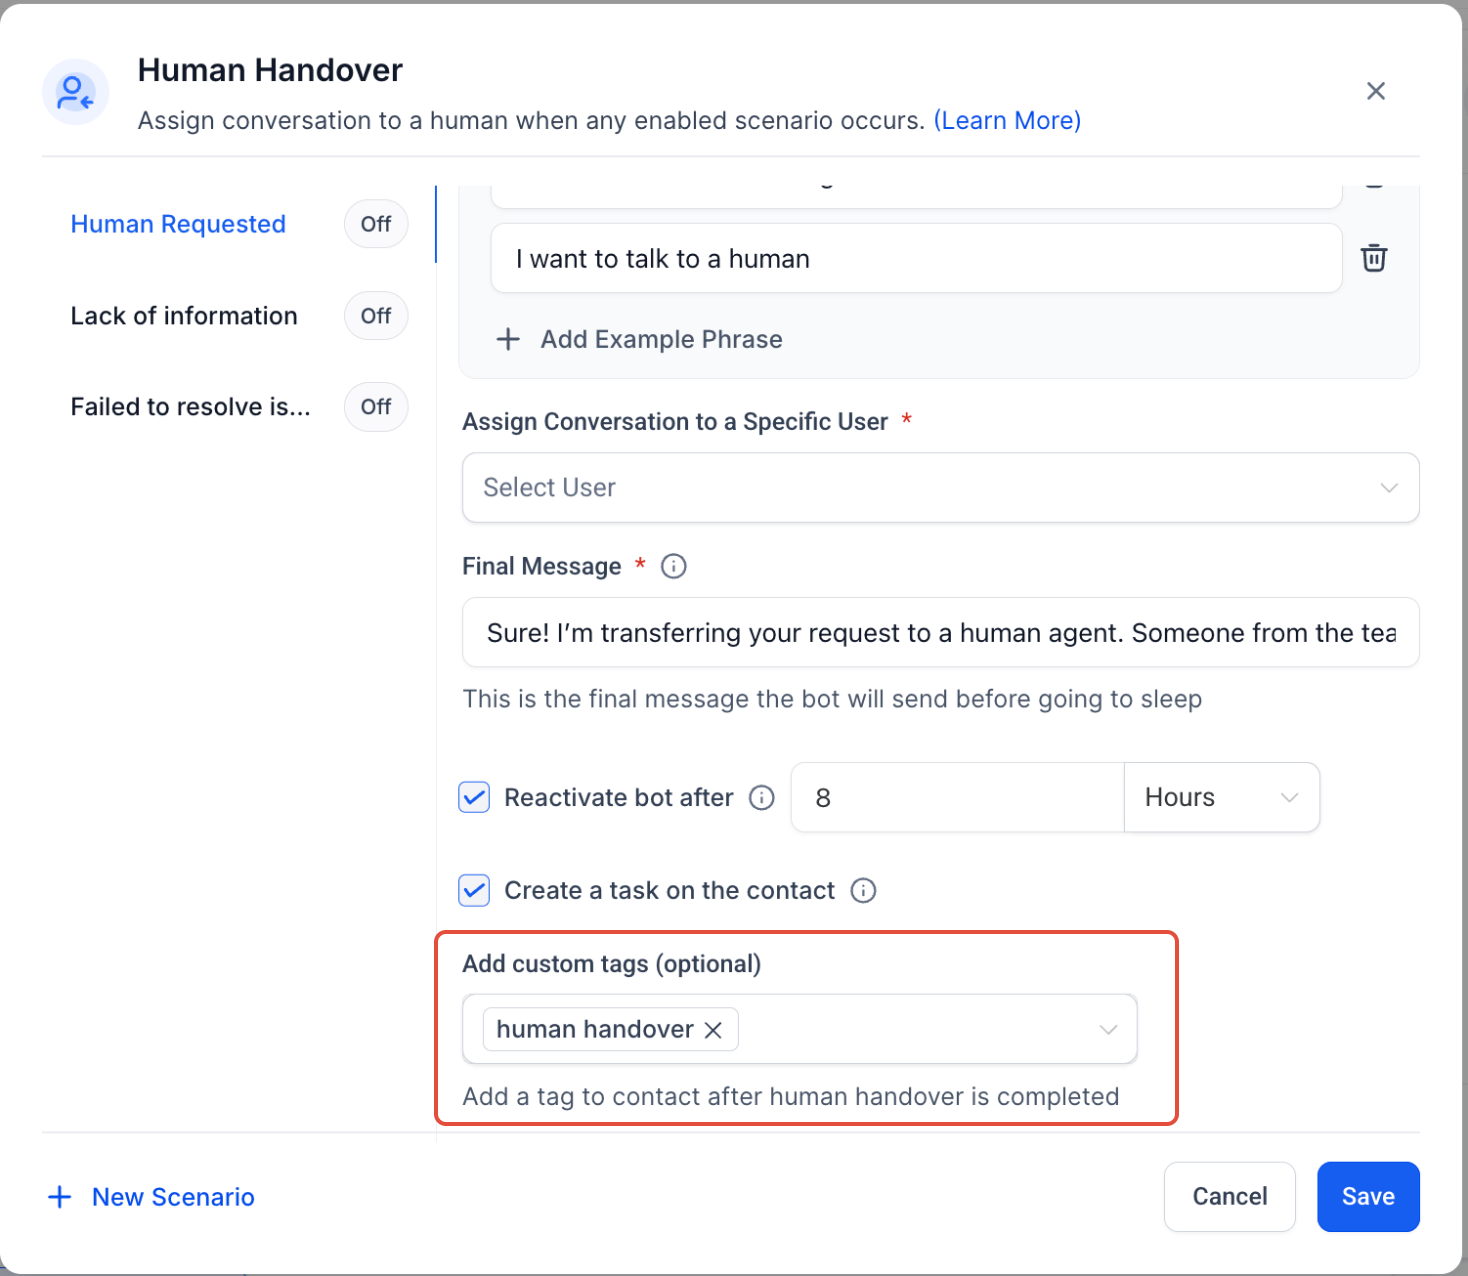The image size is (1468, 1276).
Task: Toggle the Human Requested scenario switch
Action: point(376,224)
